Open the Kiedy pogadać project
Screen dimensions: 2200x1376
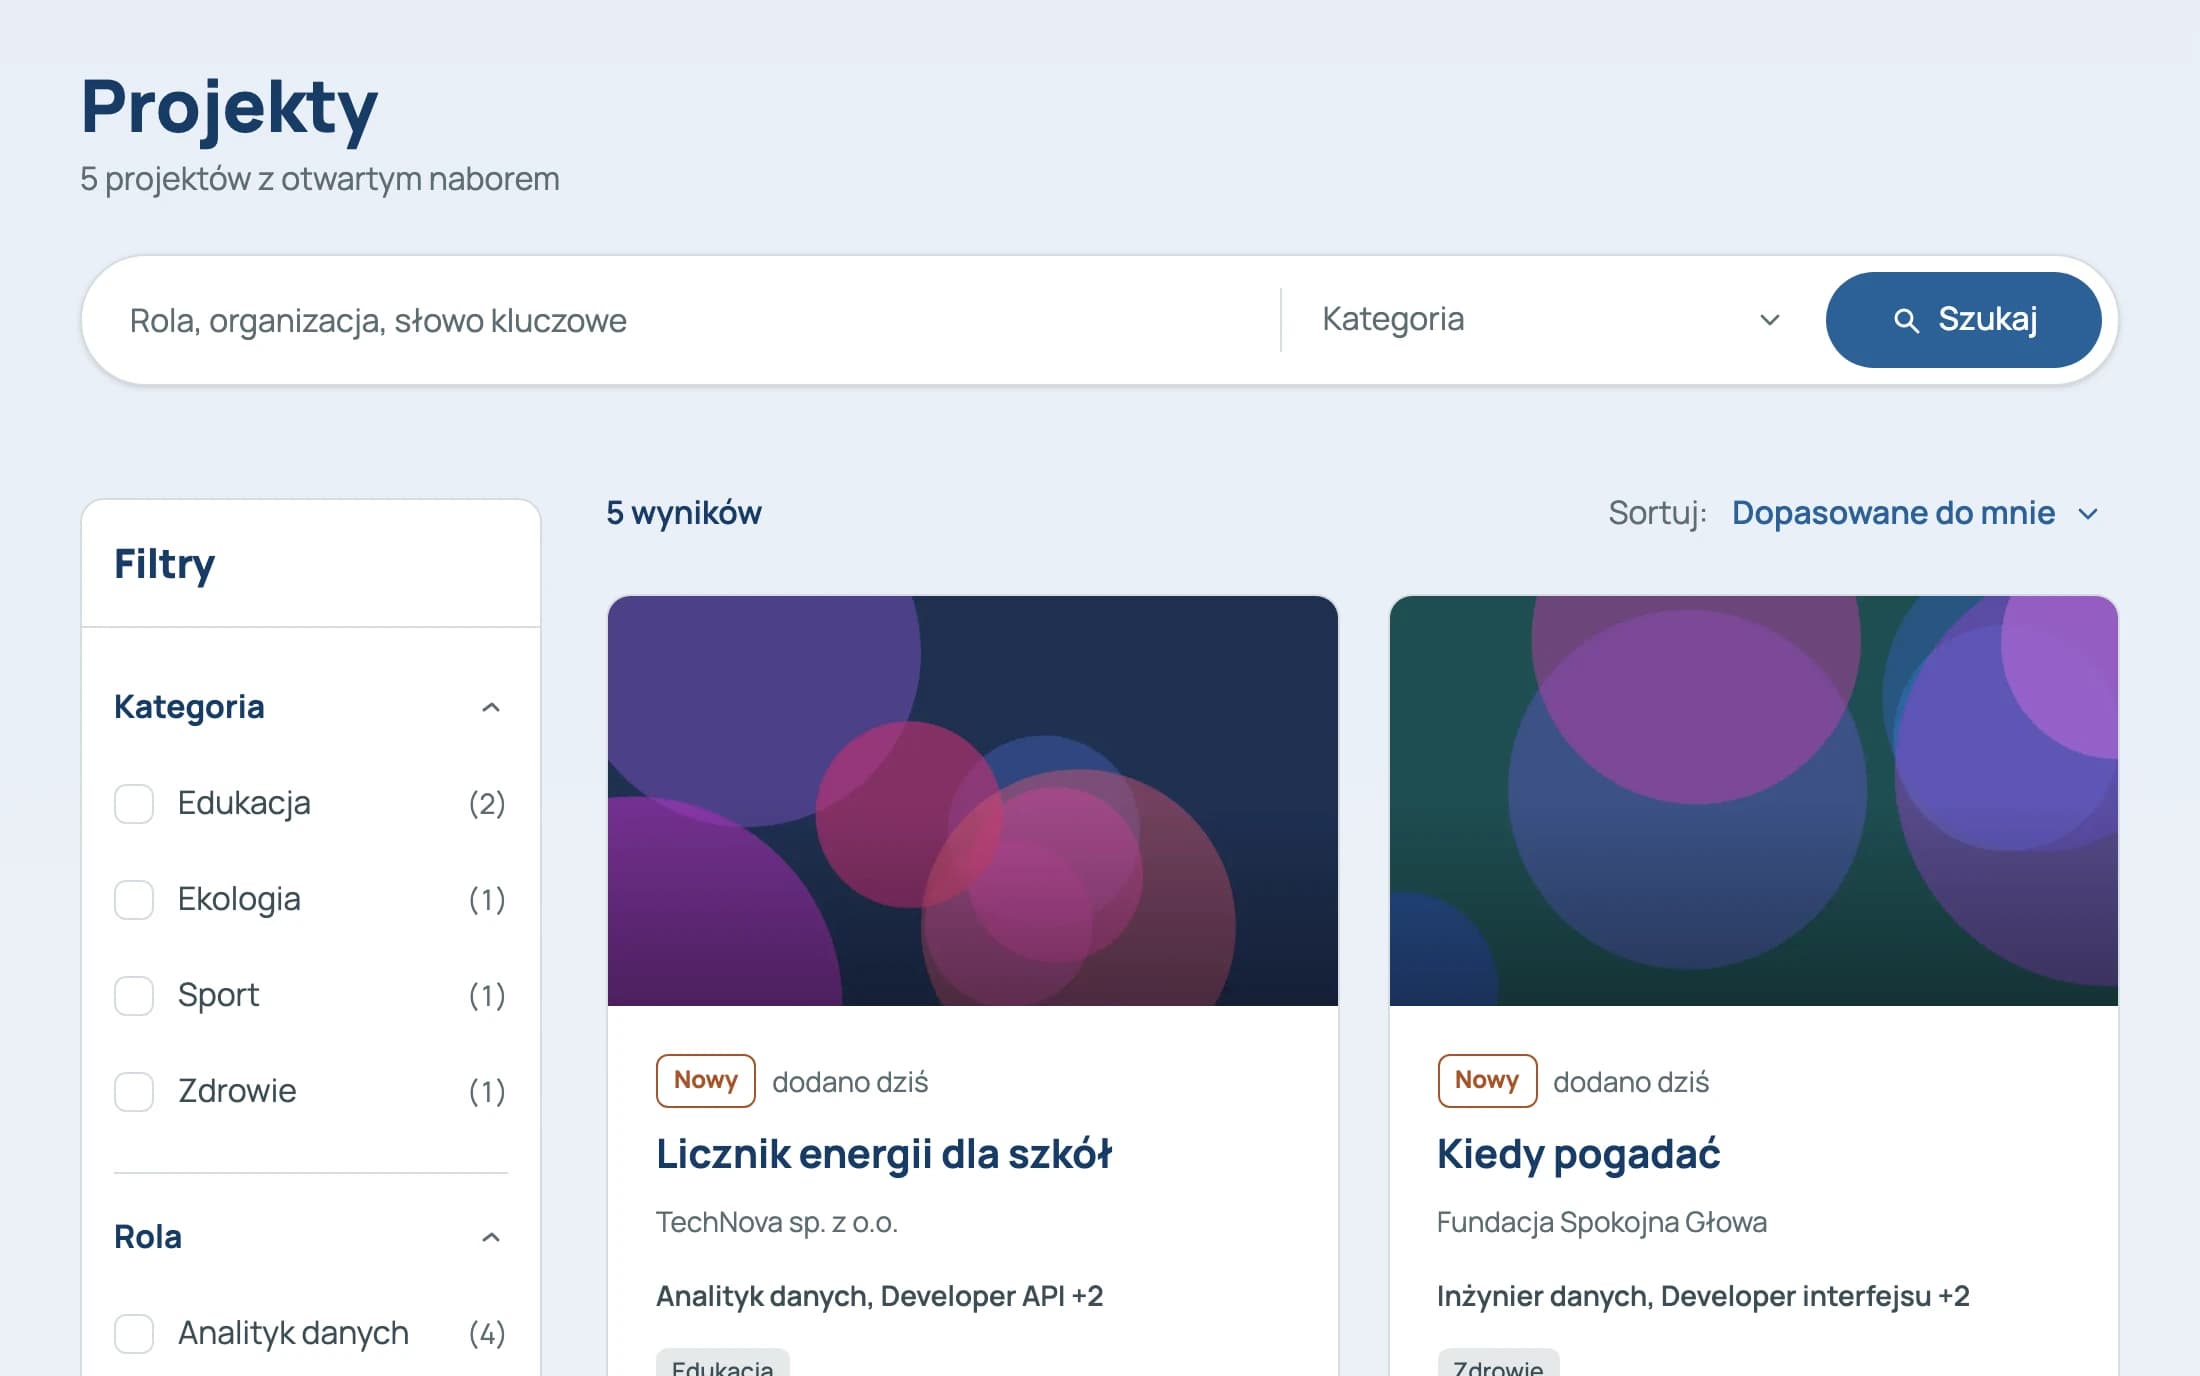click(x=1578, y=1154)
